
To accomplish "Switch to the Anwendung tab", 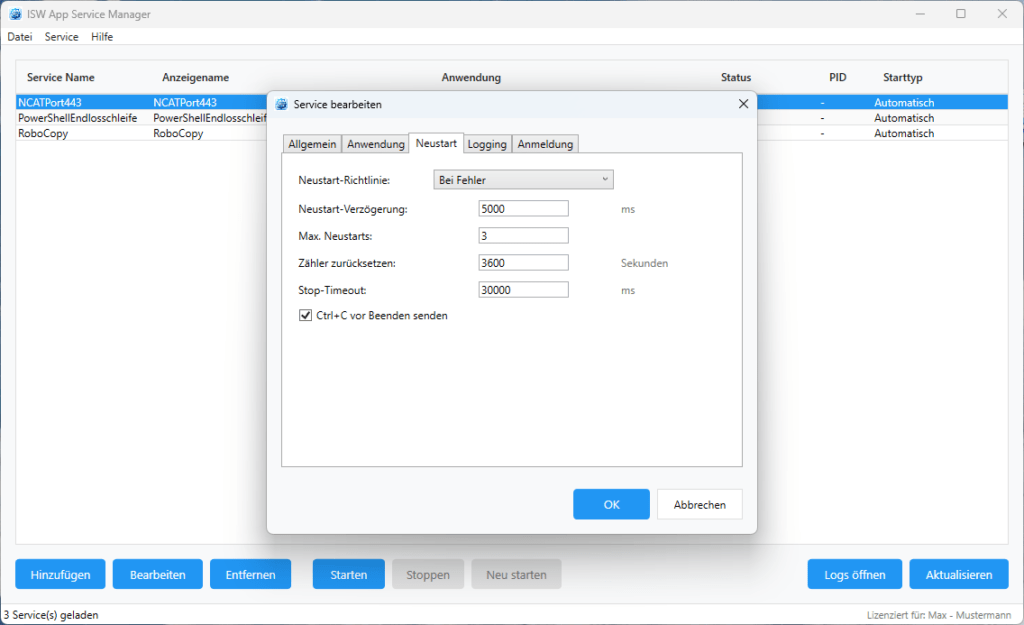I will 375,143.
